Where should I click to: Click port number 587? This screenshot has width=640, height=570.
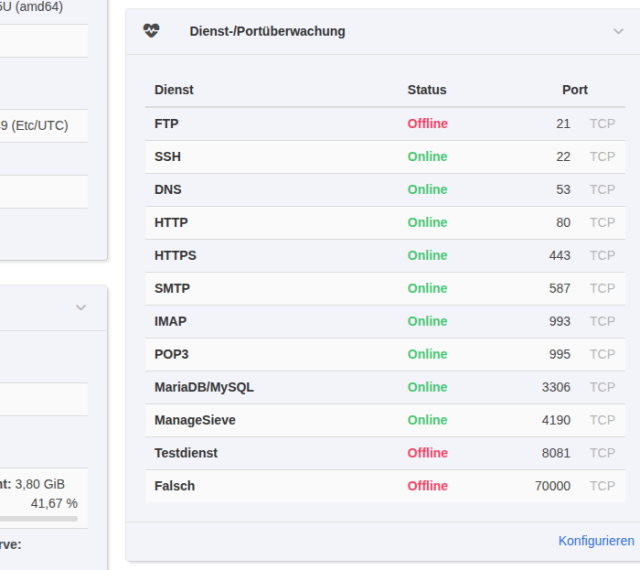click(560, 288)
